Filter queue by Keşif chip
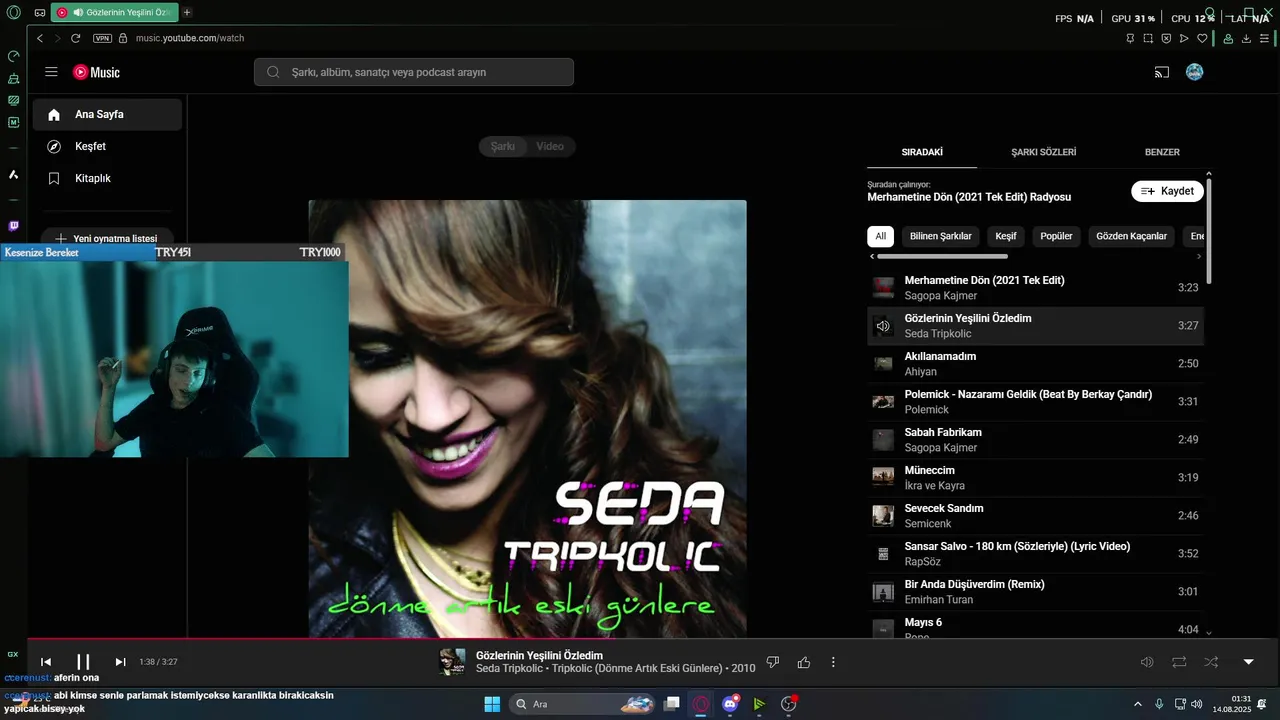Viewport: 1280px width, 720px height. pos(1005,236)
